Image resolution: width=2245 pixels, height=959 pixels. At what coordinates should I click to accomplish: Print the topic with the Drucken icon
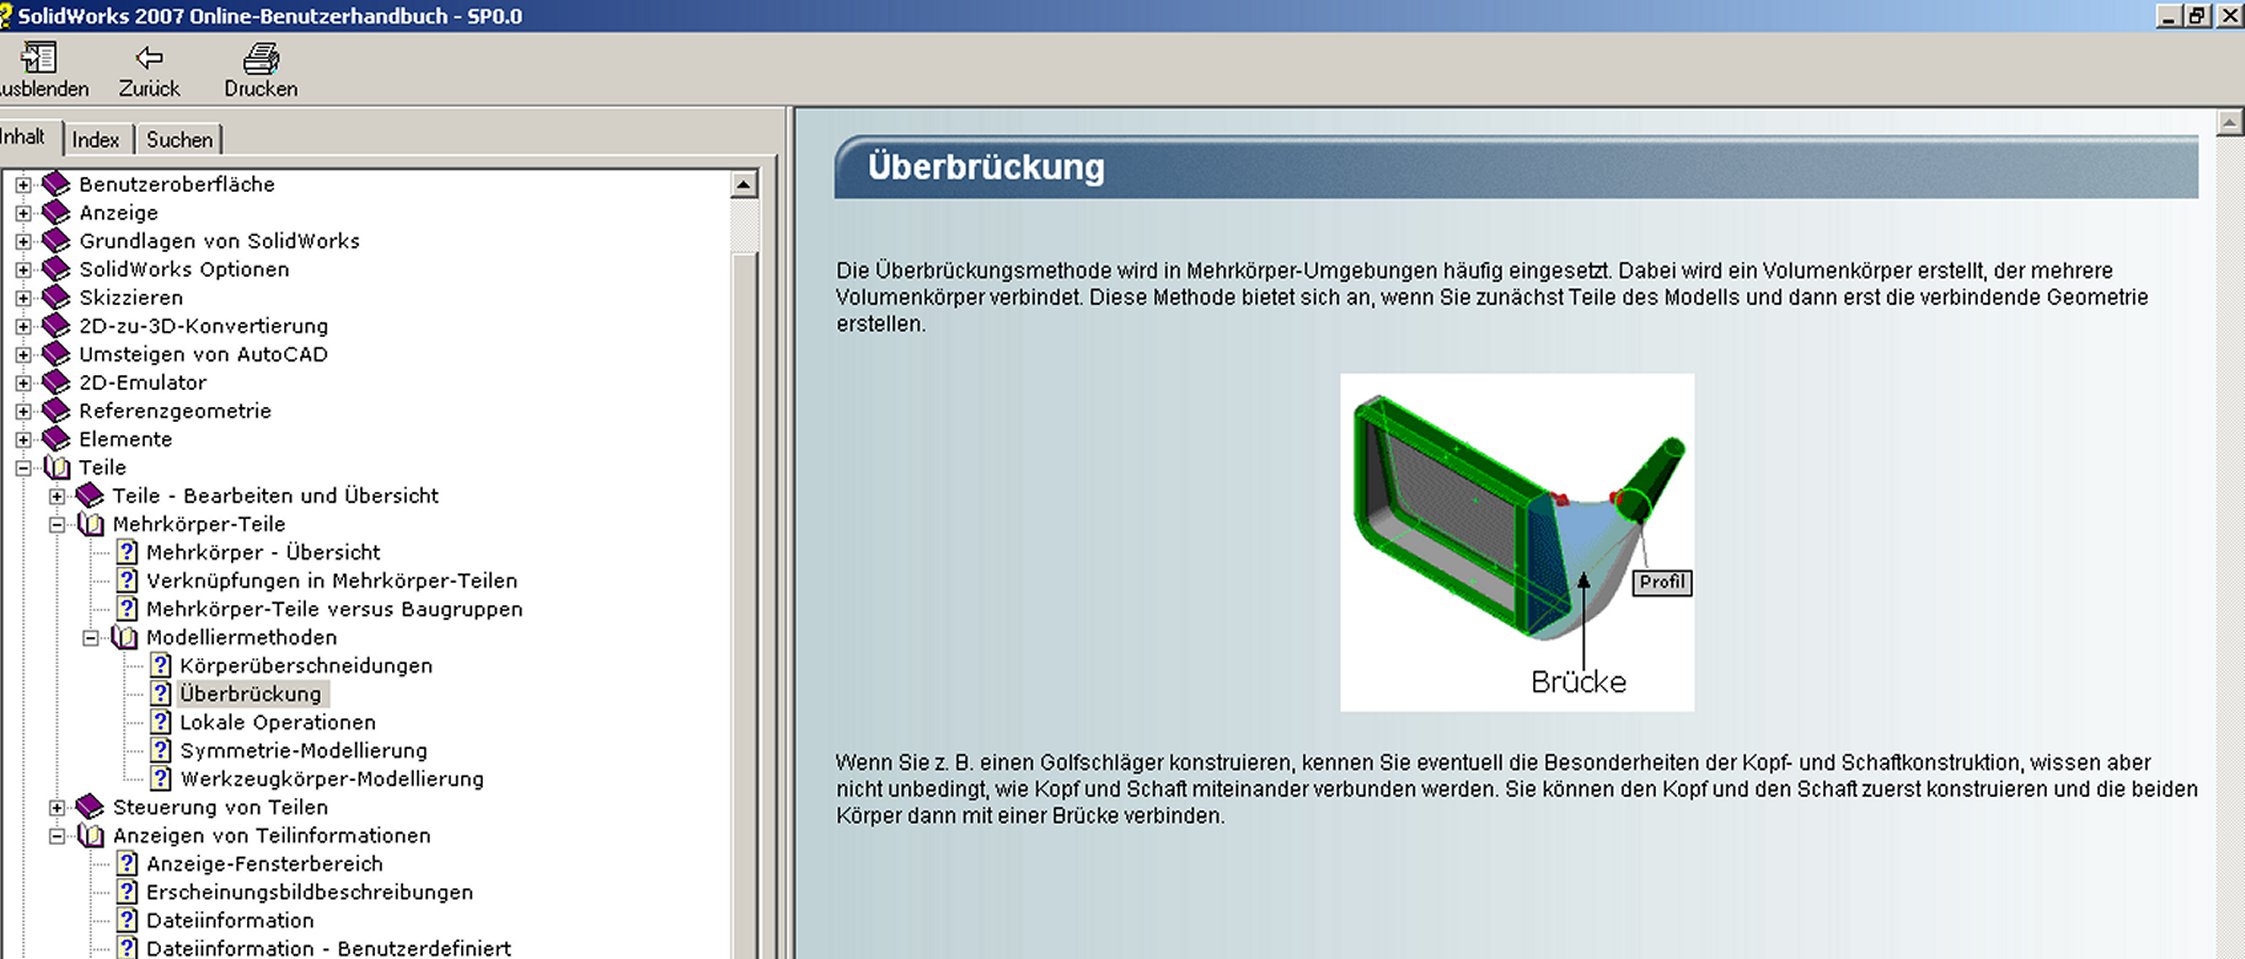tap(261, 58)
